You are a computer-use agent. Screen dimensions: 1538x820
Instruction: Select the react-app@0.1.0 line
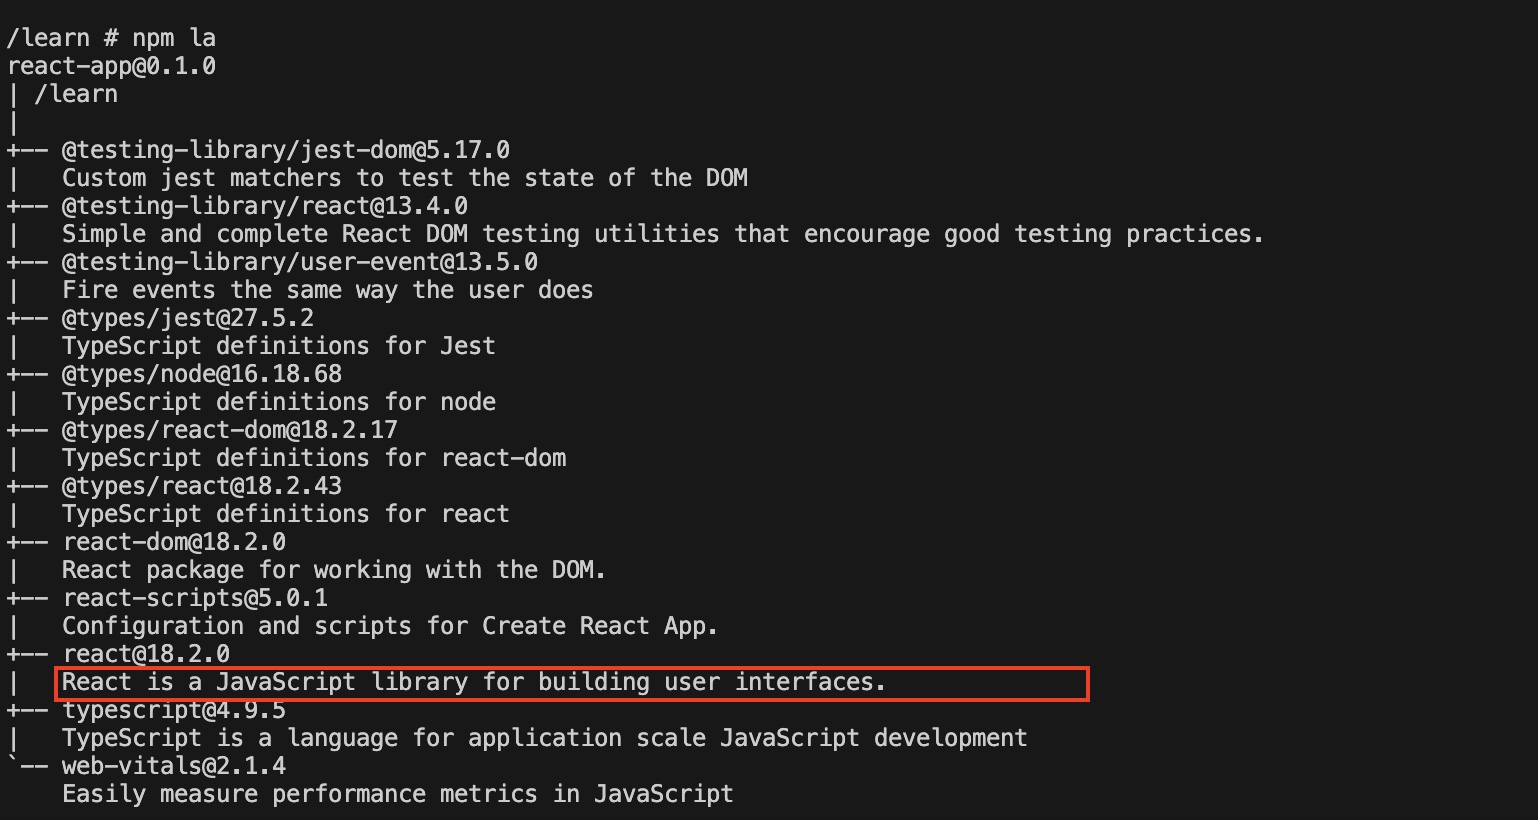[x=111, y=66]
